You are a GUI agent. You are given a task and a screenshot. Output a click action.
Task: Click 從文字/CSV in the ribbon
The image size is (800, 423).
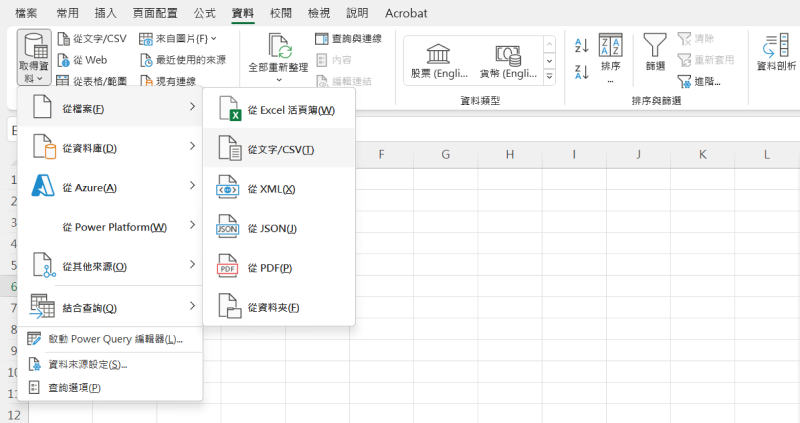(x=92, y=39)
